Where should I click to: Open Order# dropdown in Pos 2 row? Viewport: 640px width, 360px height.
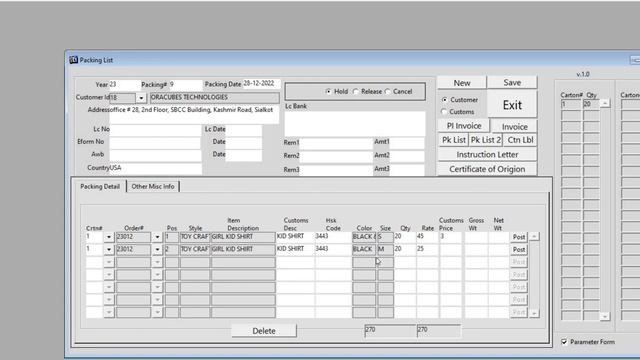pyautogui.click(x=157, y=249)
